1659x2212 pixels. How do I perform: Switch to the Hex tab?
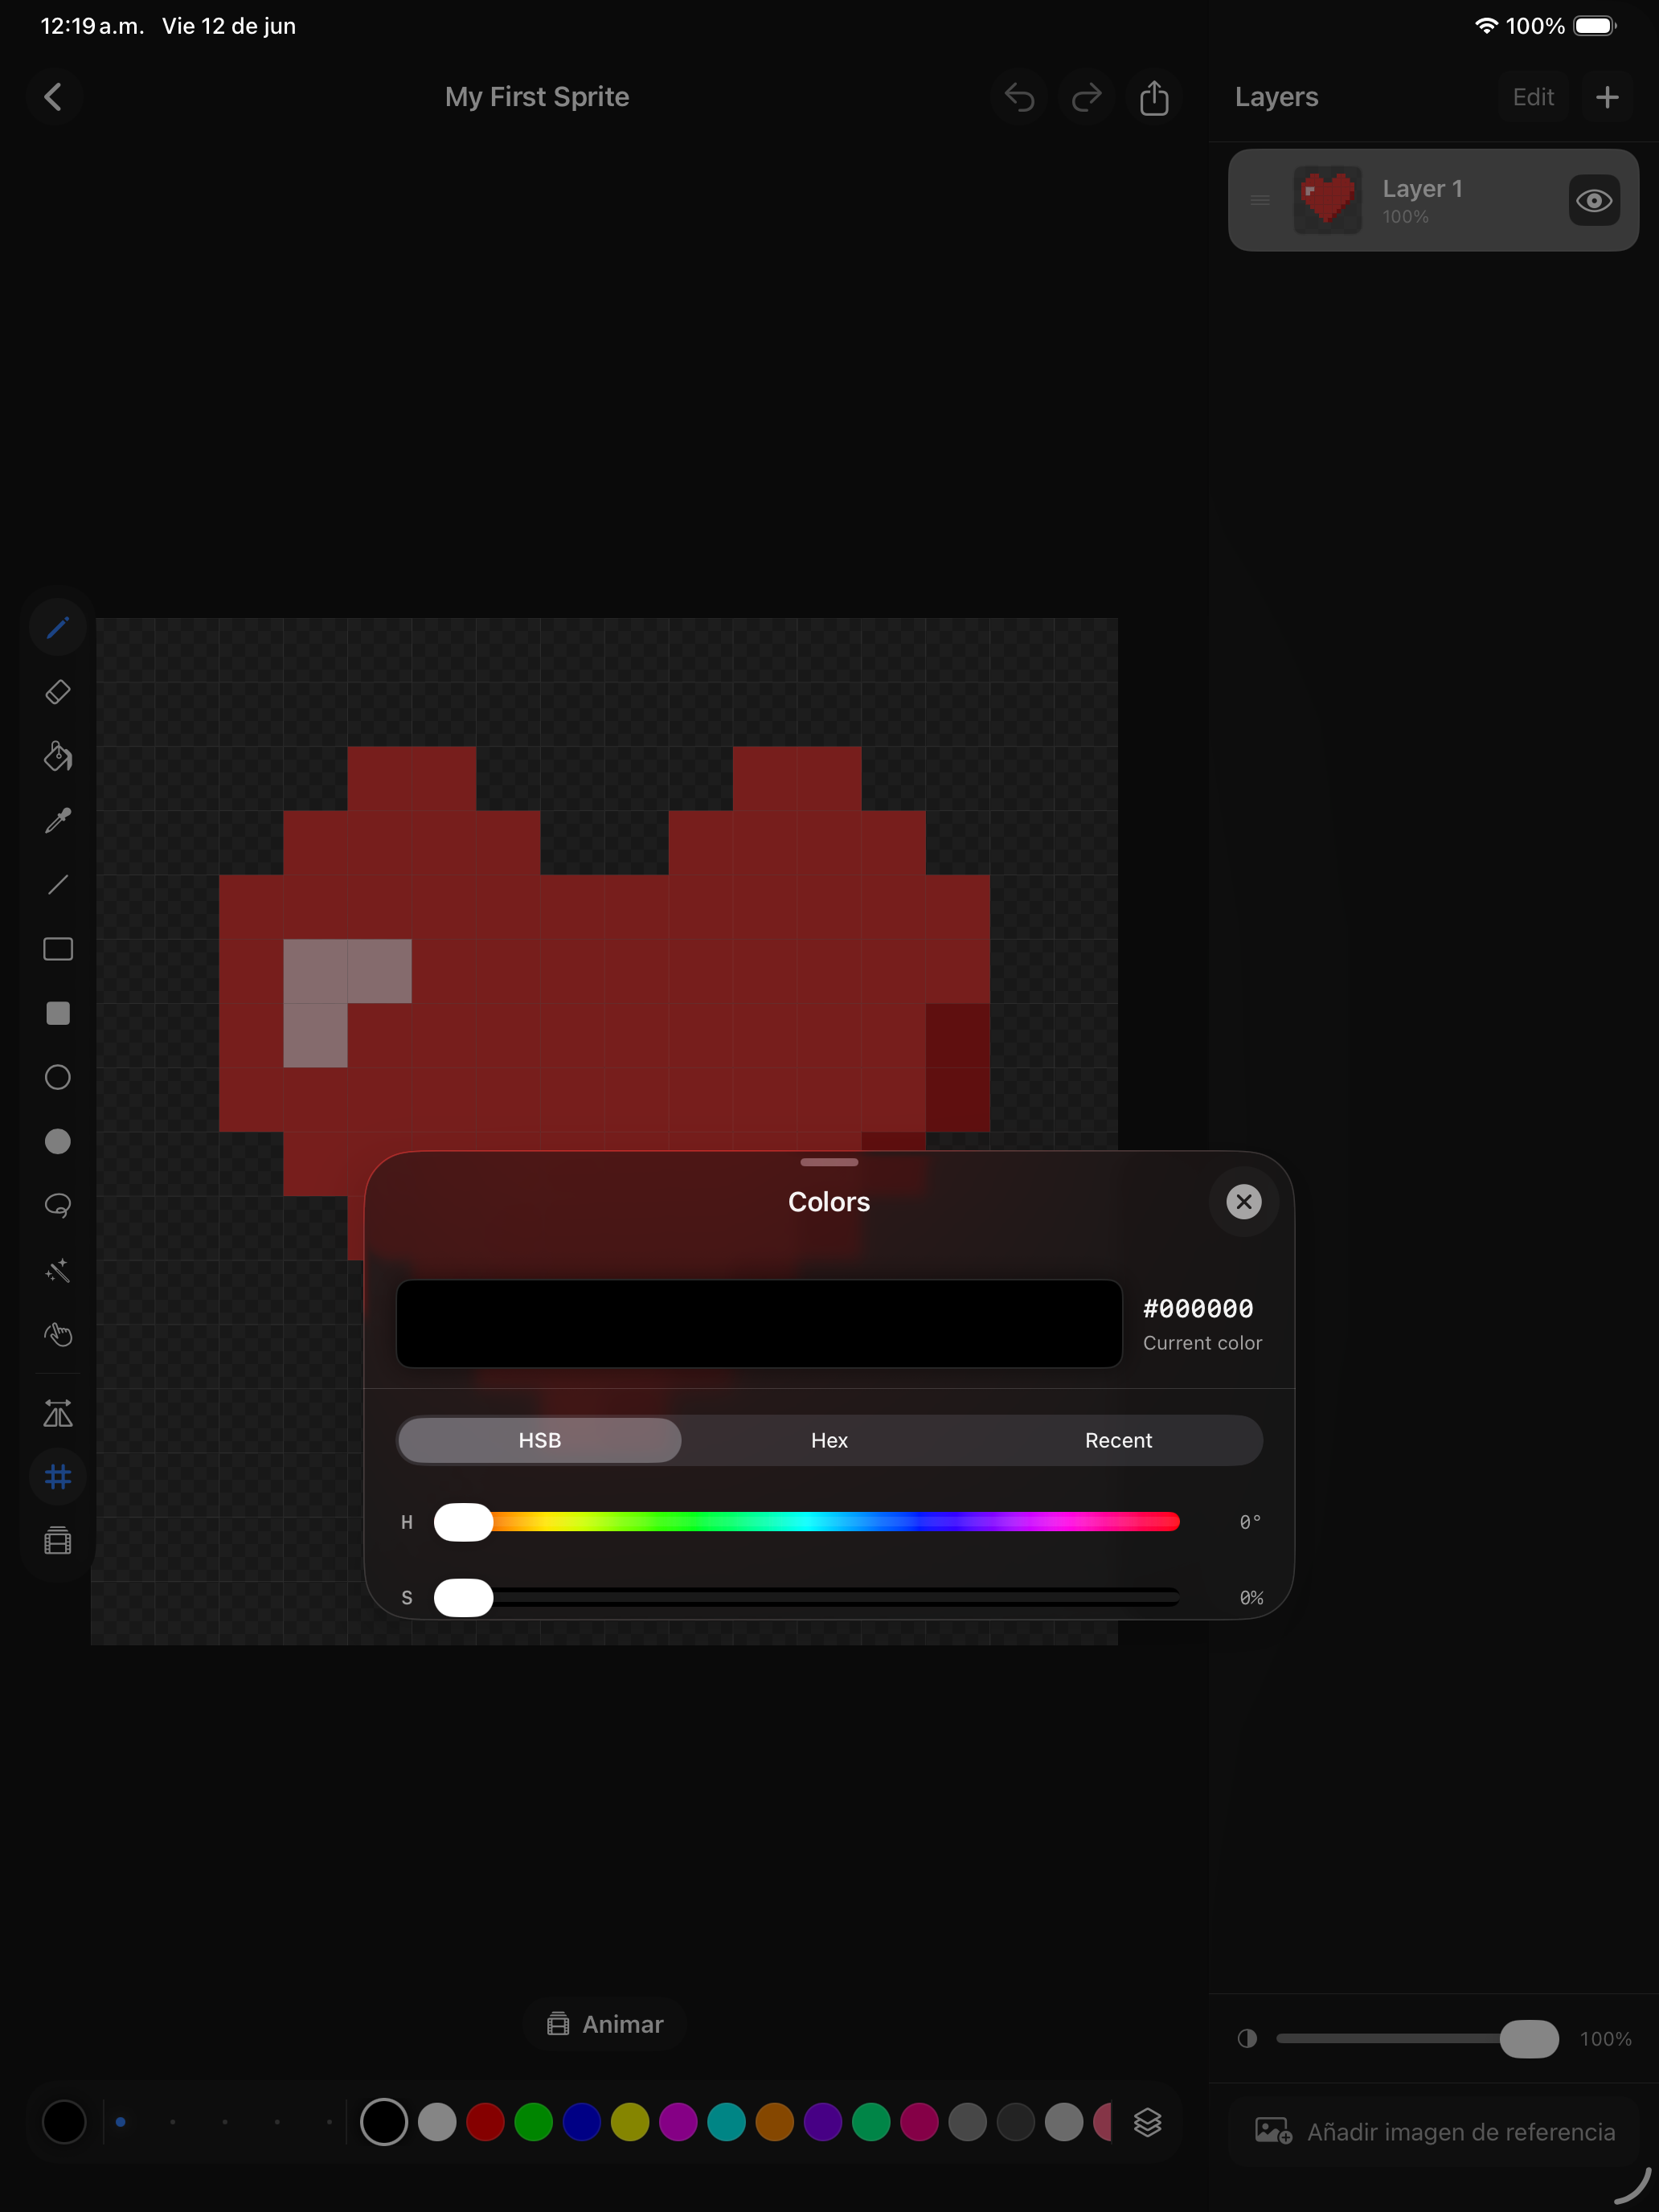(829, 1440)
